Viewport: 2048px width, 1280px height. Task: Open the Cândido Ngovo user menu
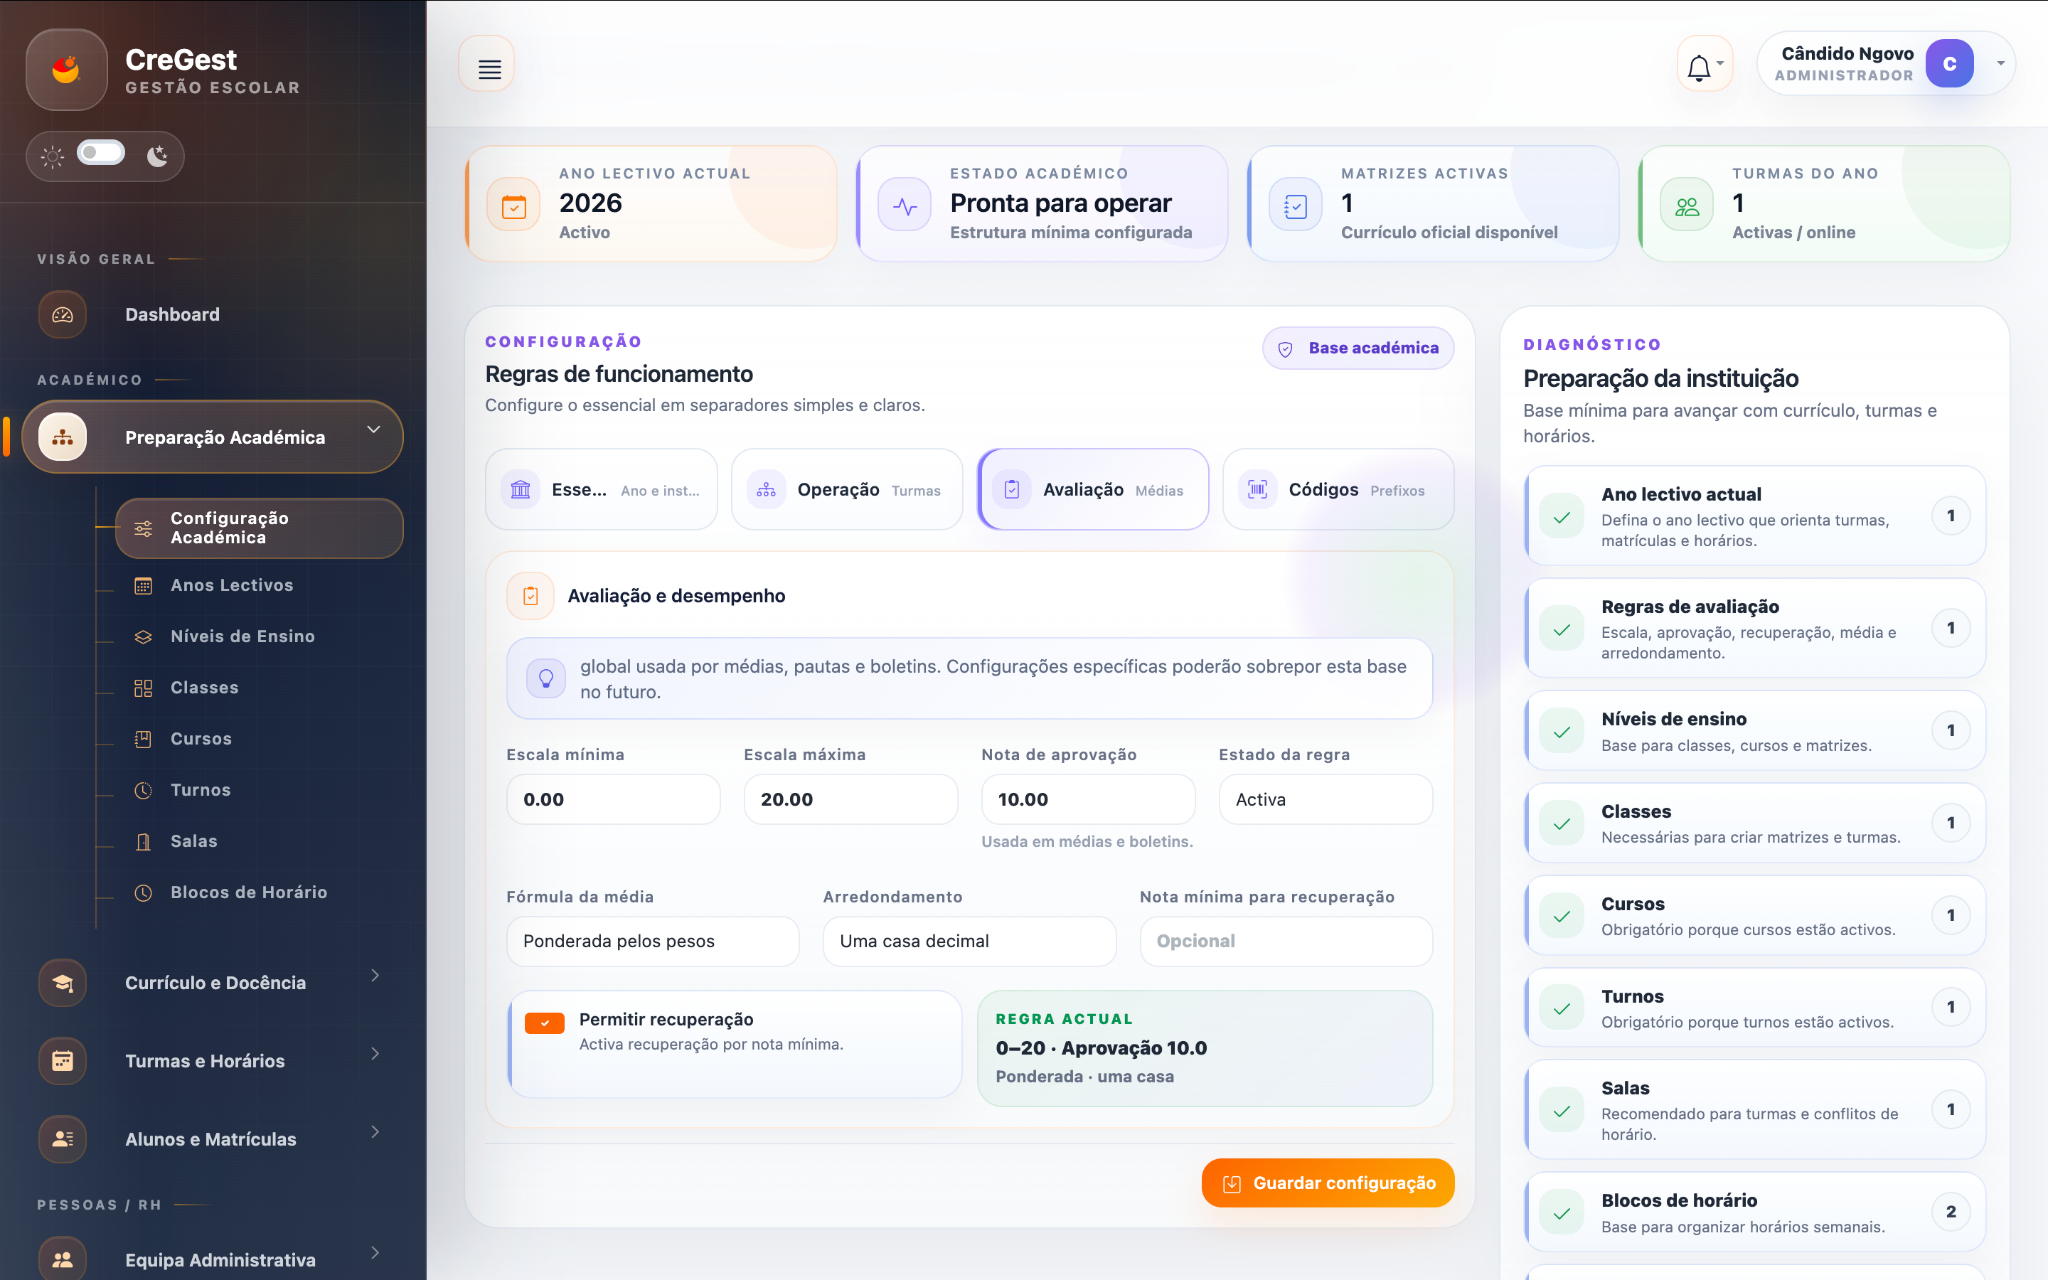coord(1886,64)
